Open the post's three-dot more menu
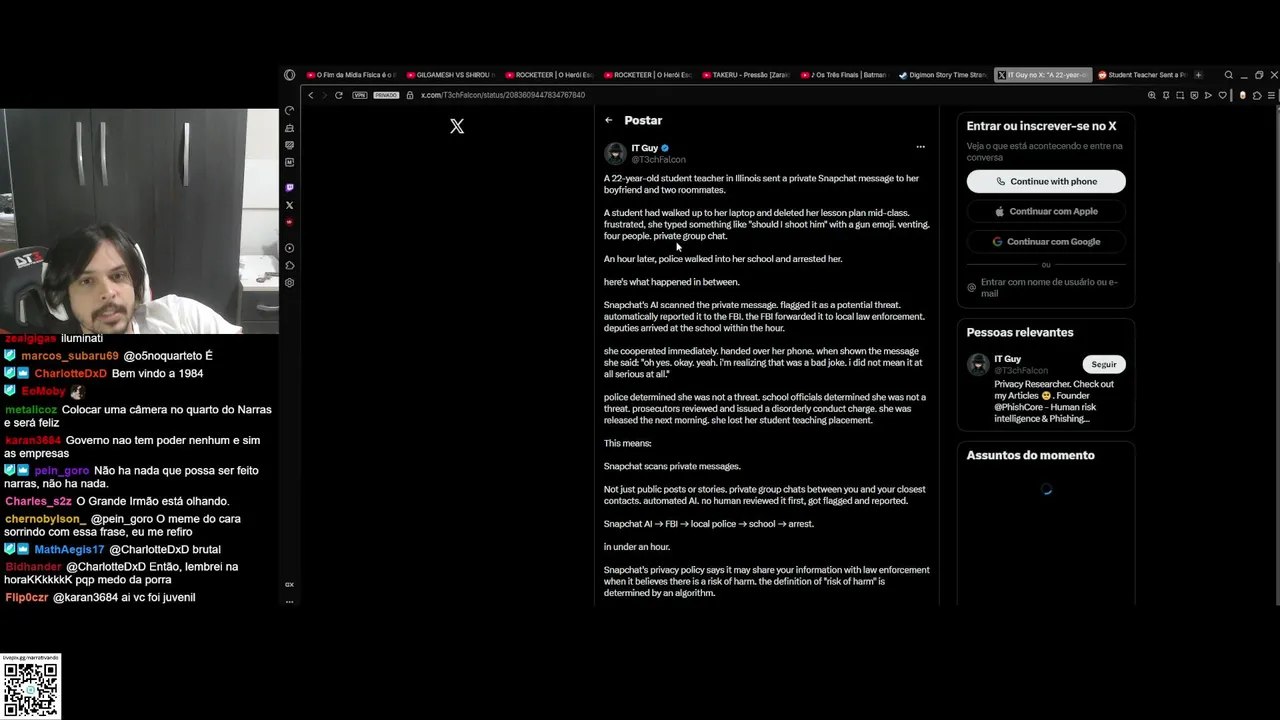The image size is (1280, 720). [920, 147]
